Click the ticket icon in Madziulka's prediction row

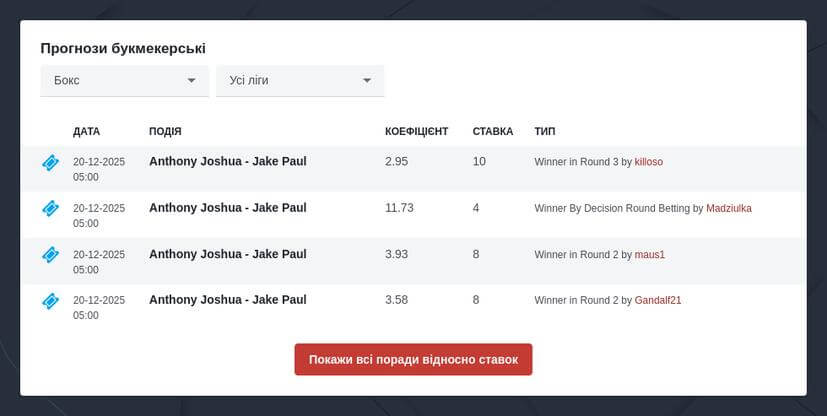click(x=50, y=208)
